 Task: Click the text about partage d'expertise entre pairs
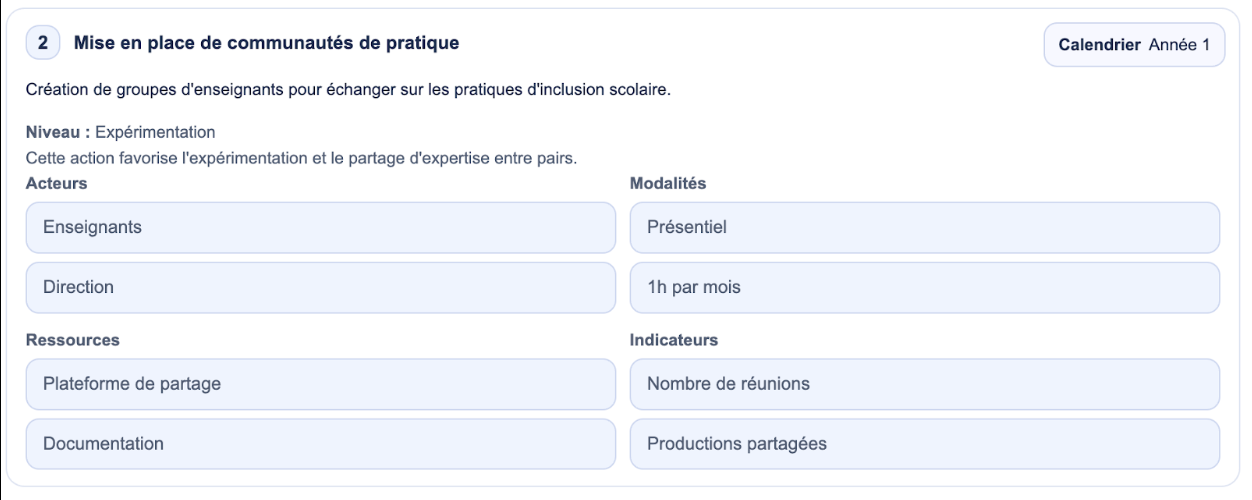click(x=303, y=157)
